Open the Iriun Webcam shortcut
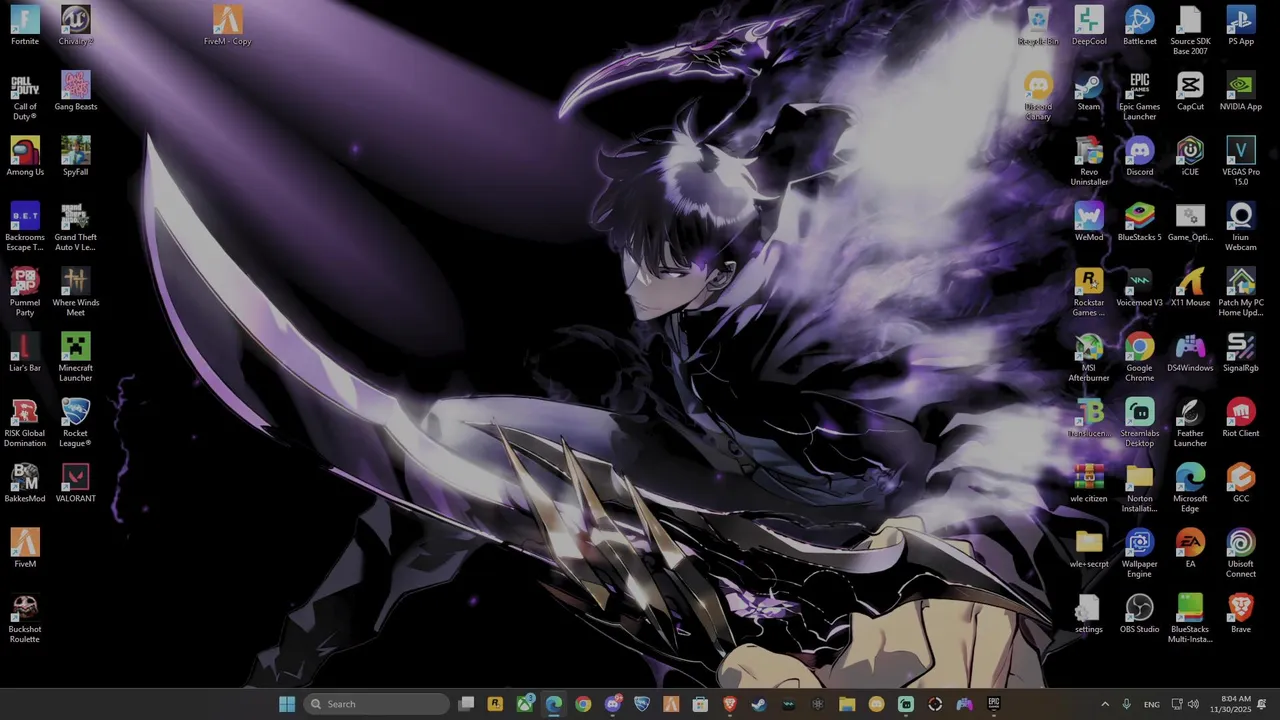The width and height of the screenshot is (1280, 720). [x=1241, y=227]
